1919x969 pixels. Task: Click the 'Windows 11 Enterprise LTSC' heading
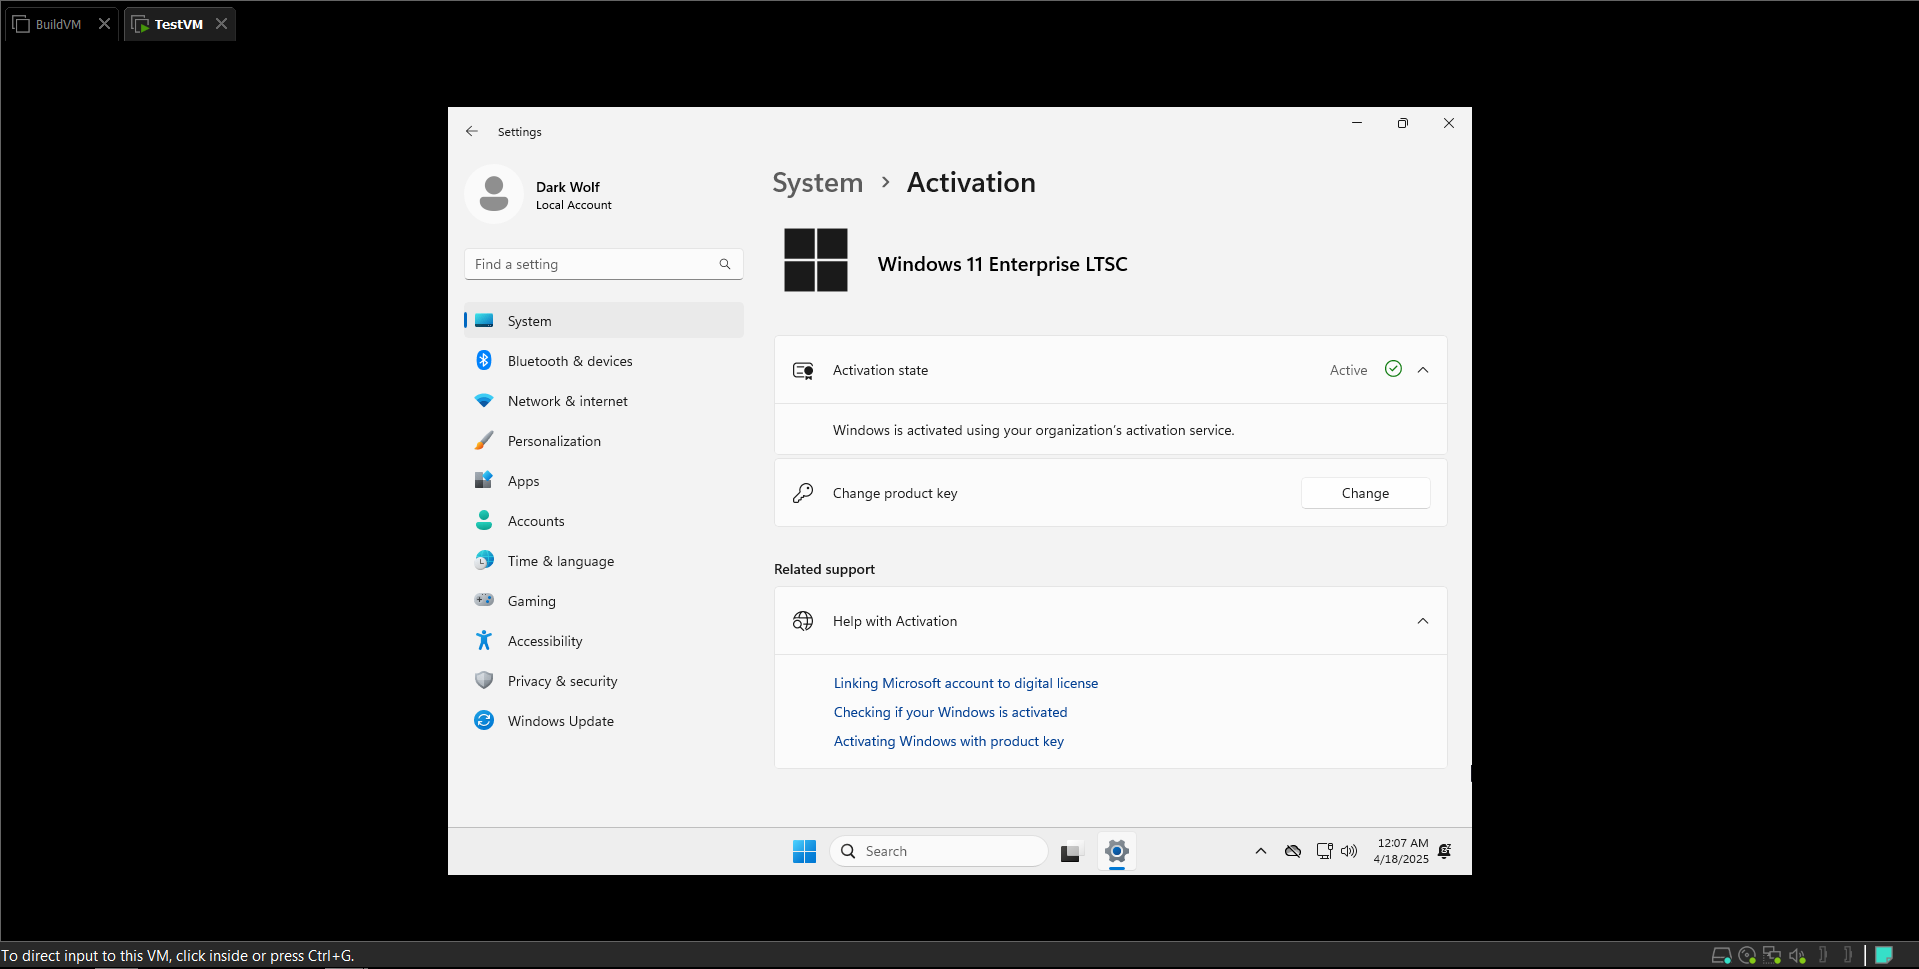click(x=1002, y=264)
